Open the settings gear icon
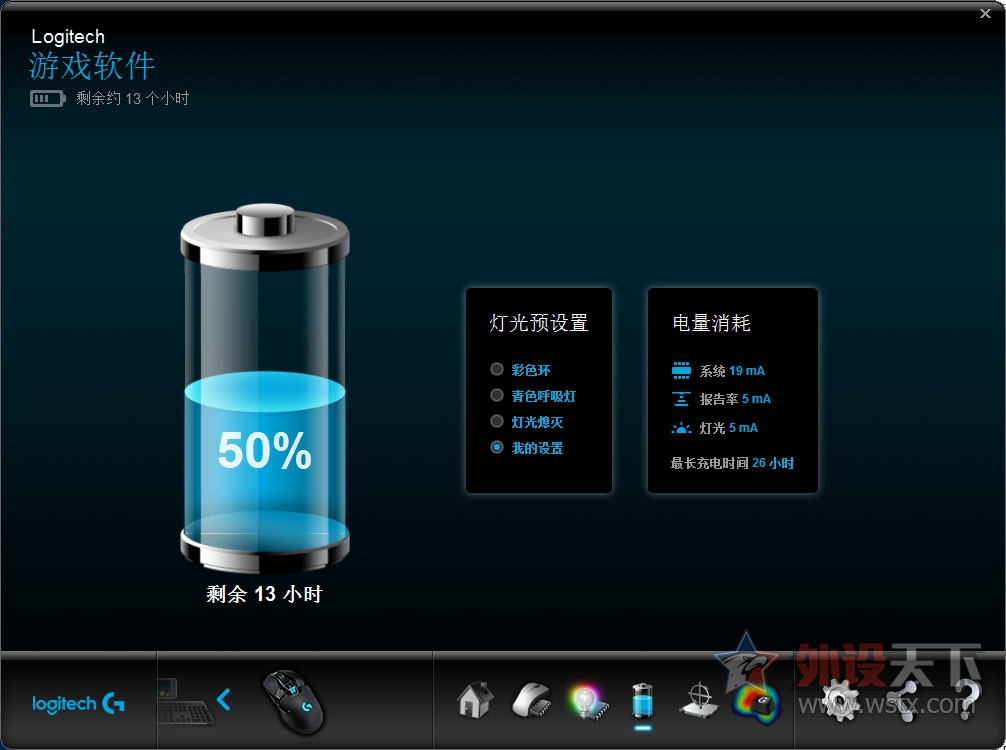The width and height of the screenshot is (1006, 750). click(x=840, y=701)
